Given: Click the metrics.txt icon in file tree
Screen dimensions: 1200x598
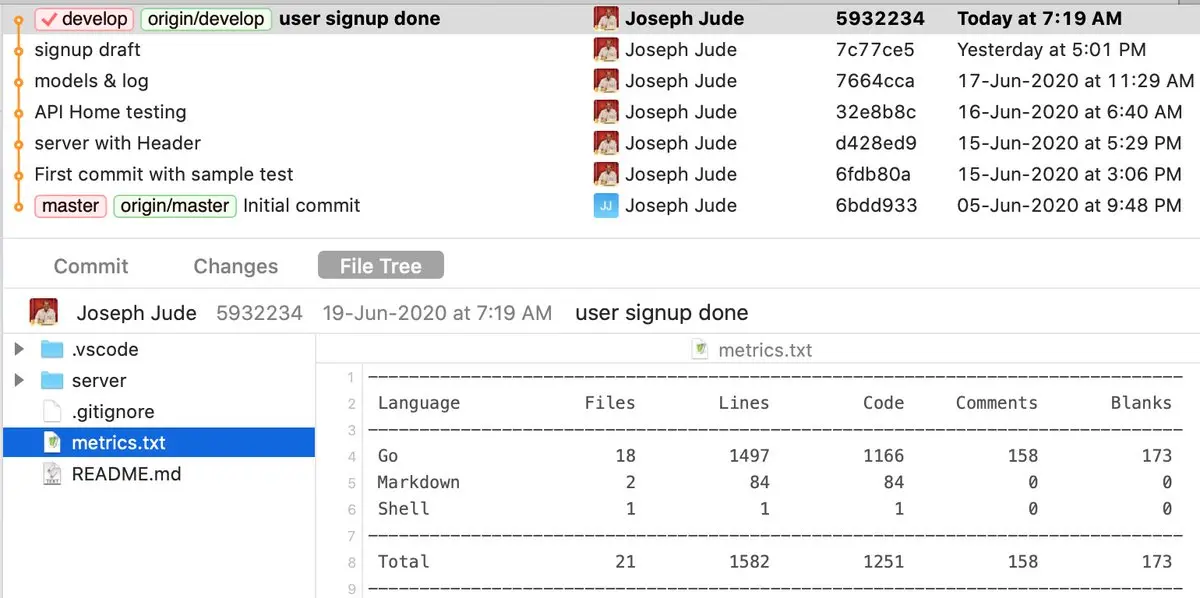Looking at the screenshot, I should coord(52,443).
